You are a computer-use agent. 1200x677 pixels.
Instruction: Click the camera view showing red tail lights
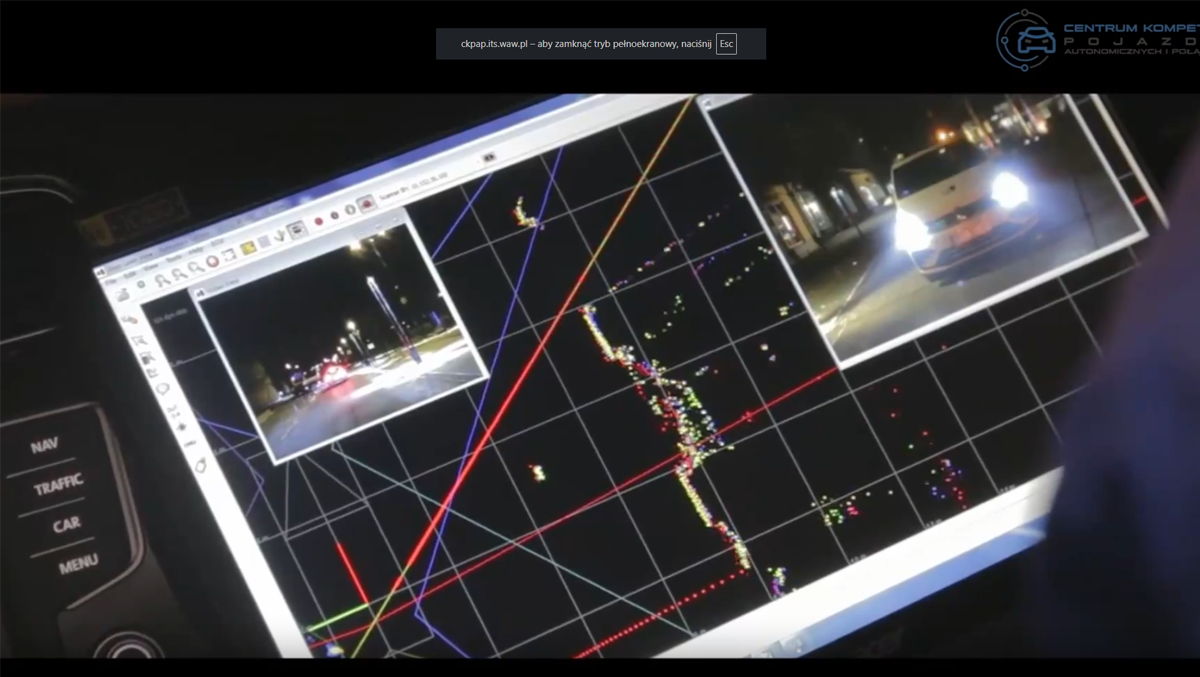click(340, 340)
